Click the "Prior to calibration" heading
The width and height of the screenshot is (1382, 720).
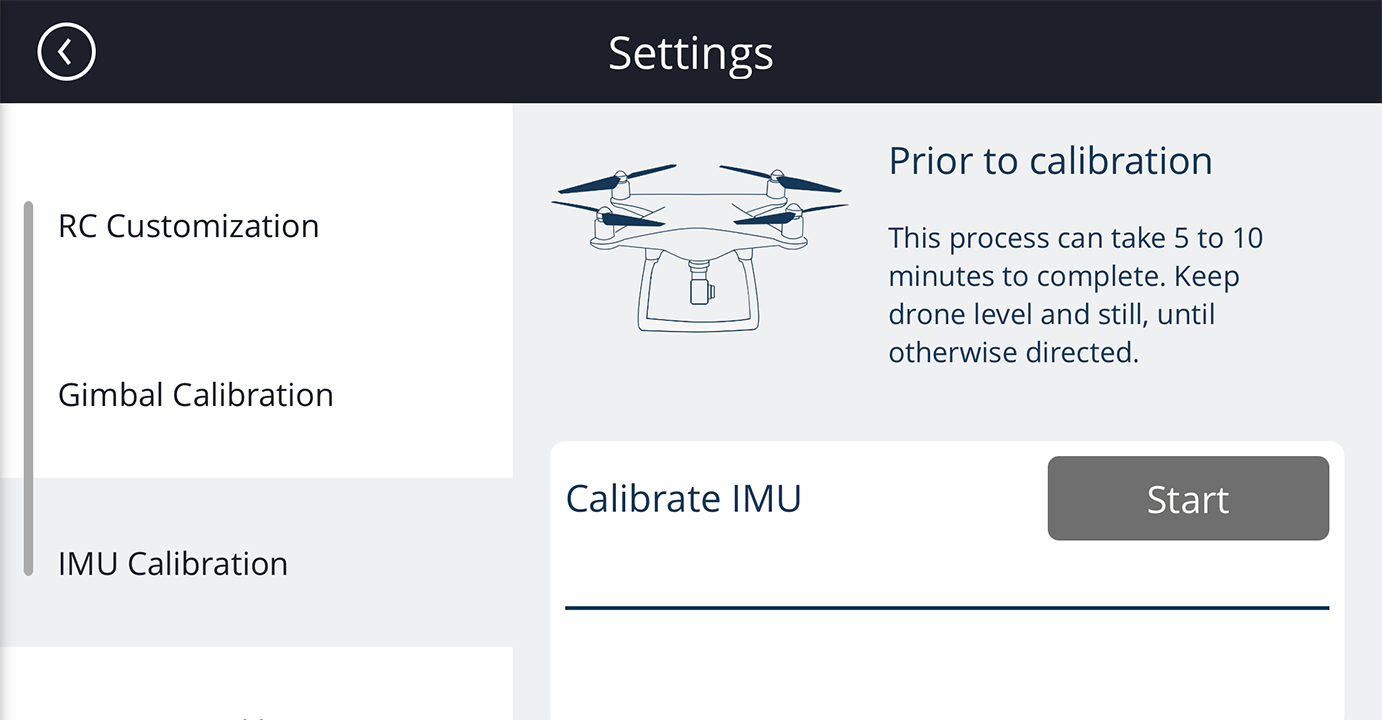[1051, 160]
